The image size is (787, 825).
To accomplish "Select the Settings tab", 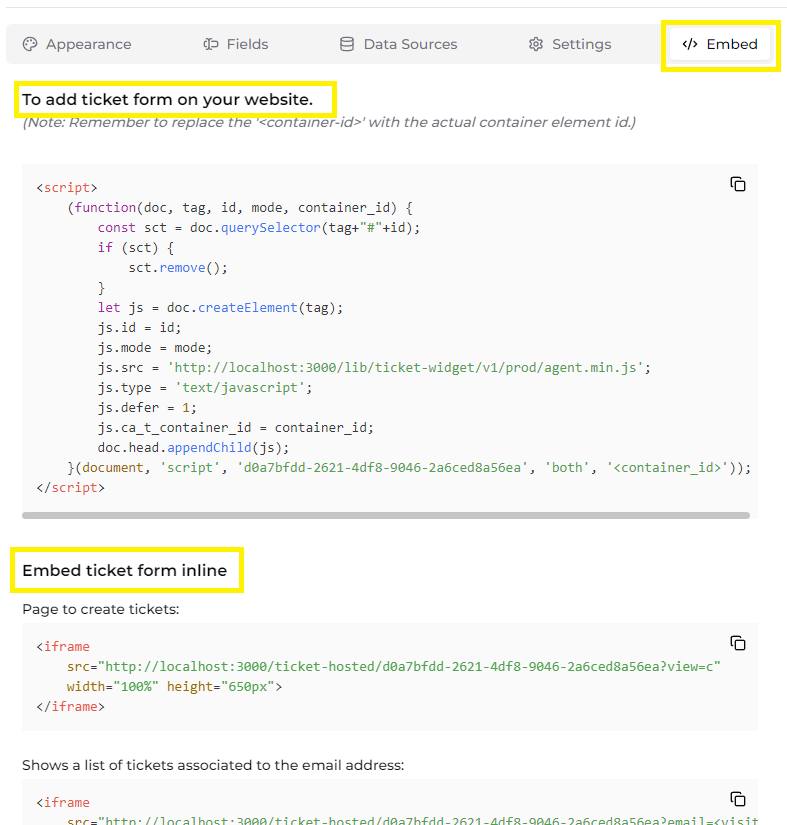I will pyautogui.click(x=569, y=44).
